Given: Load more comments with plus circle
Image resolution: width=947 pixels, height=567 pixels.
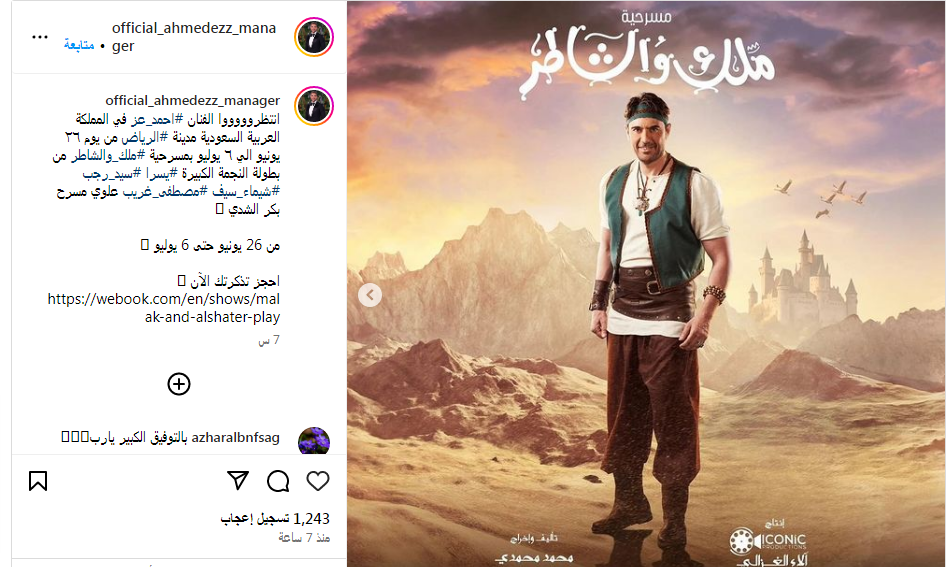Looking at the screenshot, I should (x=179, y=384).
